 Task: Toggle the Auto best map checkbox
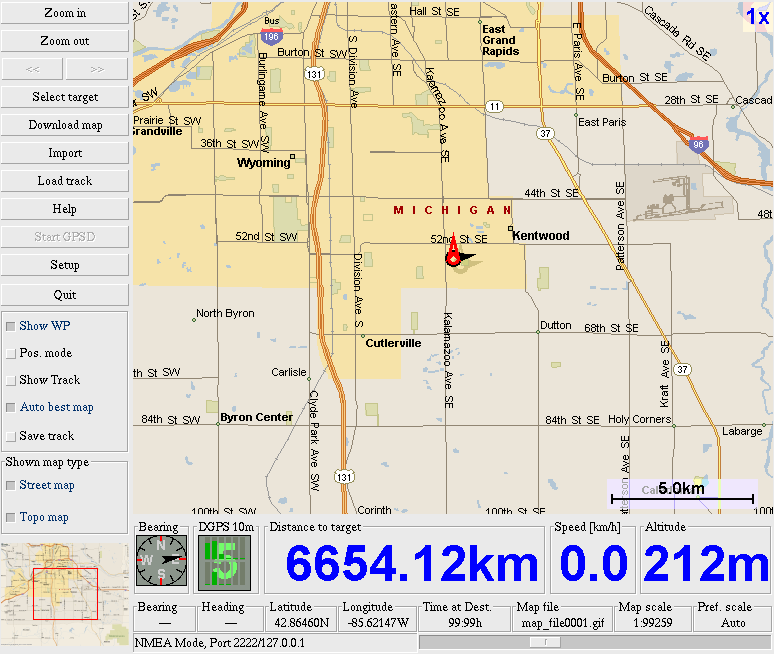[x=10, y=407]
